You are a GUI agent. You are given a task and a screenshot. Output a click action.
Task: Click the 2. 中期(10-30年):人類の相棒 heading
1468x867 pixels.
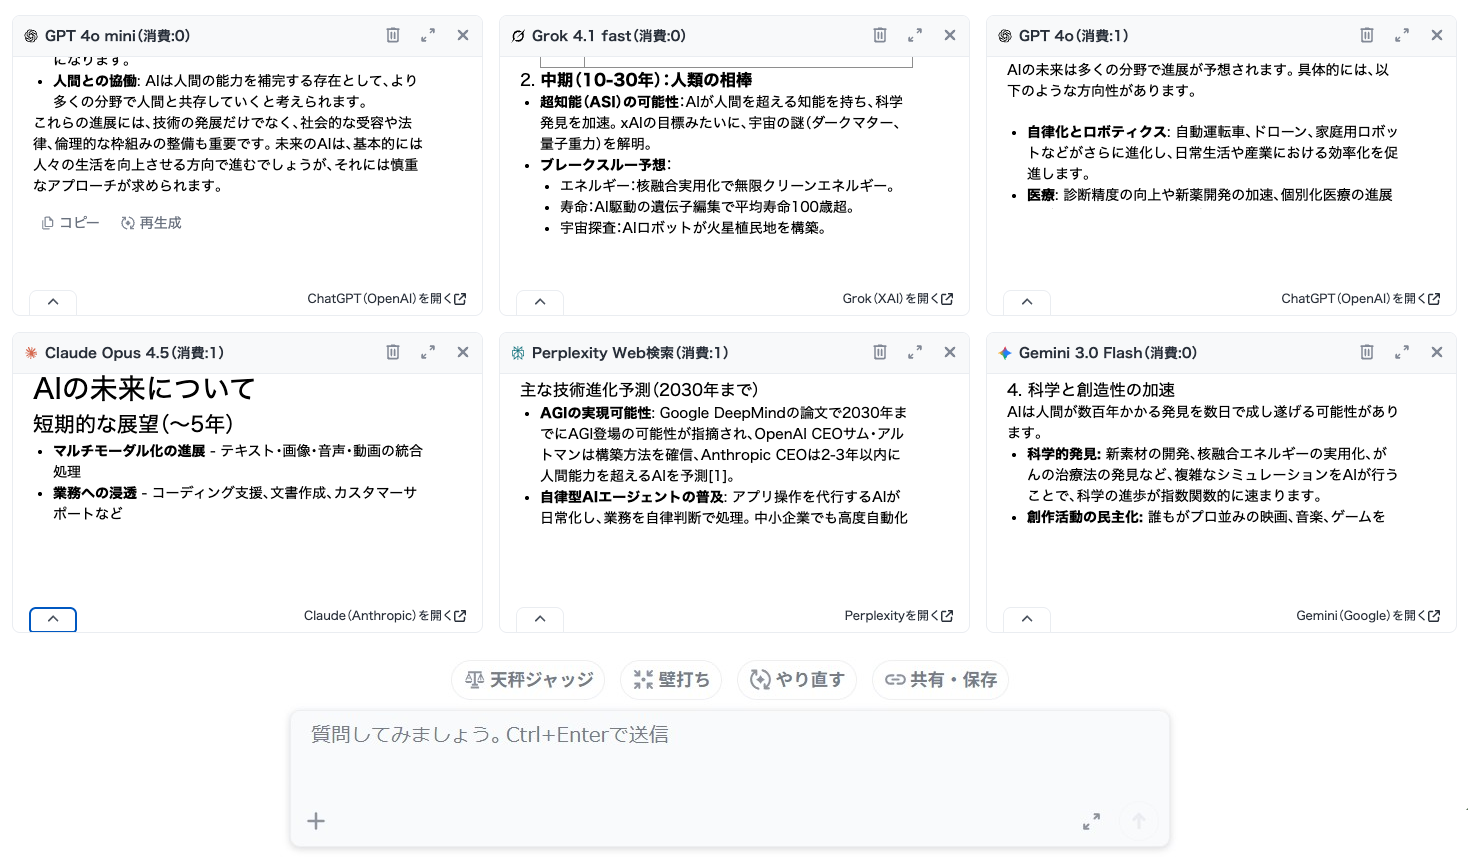coord(636,80)
